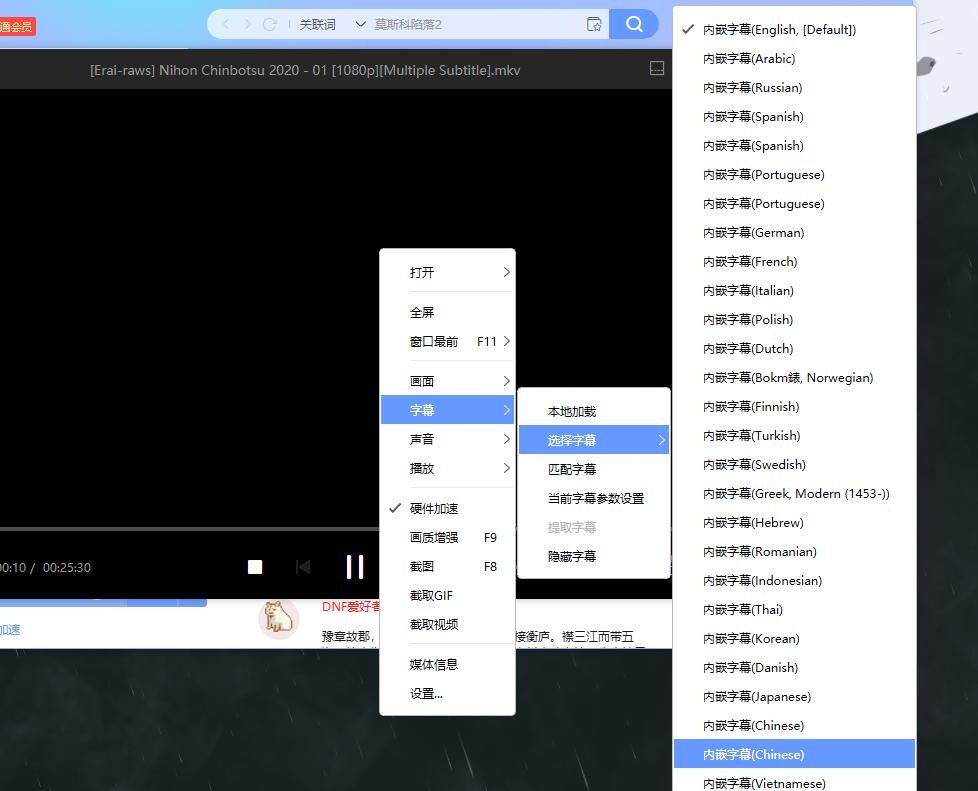978x791 pixels.
Task: Select the checked English [Default] embedded subtitle
Action: point(779,30)
